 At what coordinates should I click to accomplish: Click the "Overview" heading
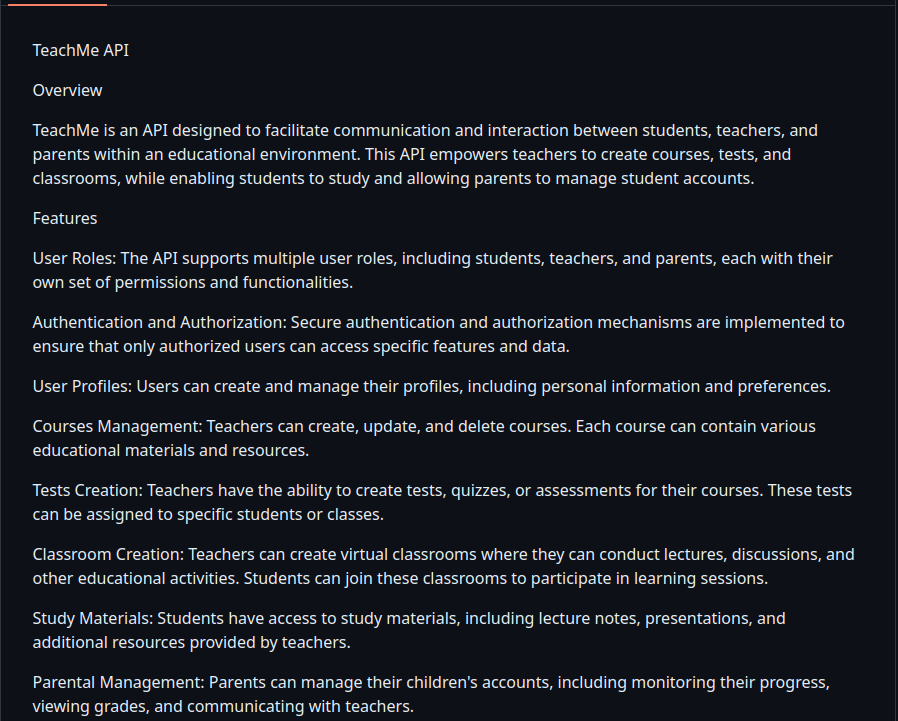[67, 90]
